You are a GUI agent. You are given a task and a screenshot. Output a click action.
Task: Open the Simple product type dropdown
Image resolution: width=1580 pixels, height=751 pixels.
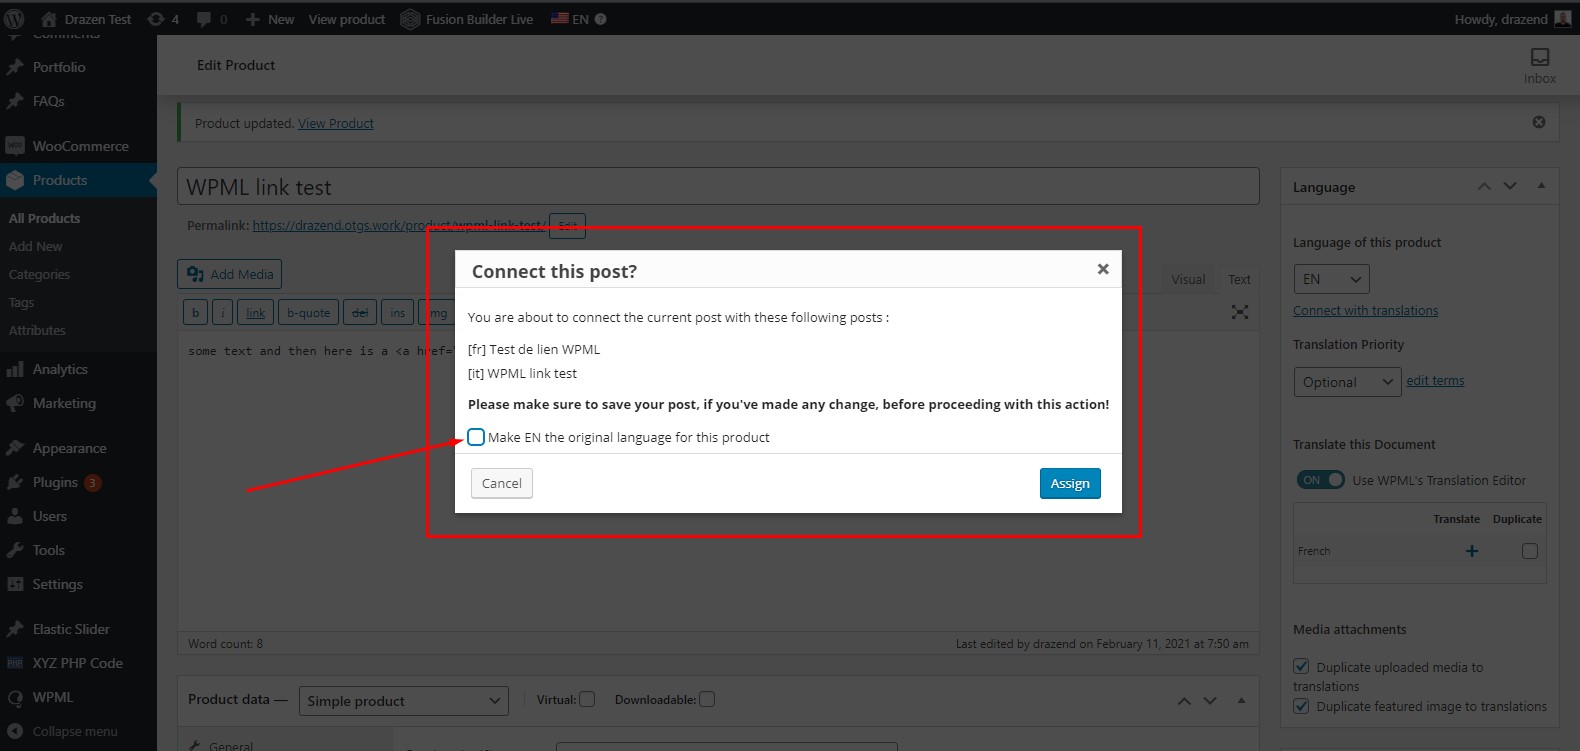coord(404,701)
